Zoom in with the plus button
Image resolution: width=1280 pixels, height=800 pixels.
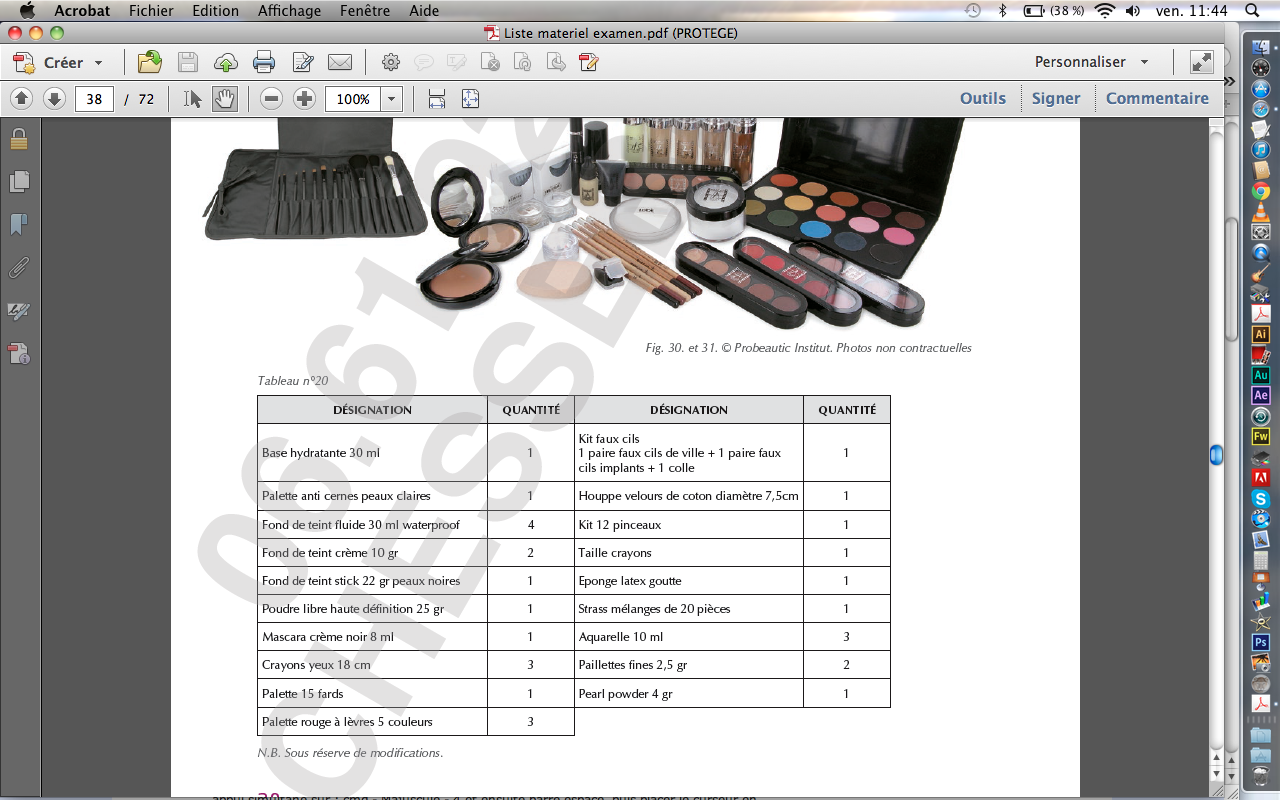tap(304, 99)
